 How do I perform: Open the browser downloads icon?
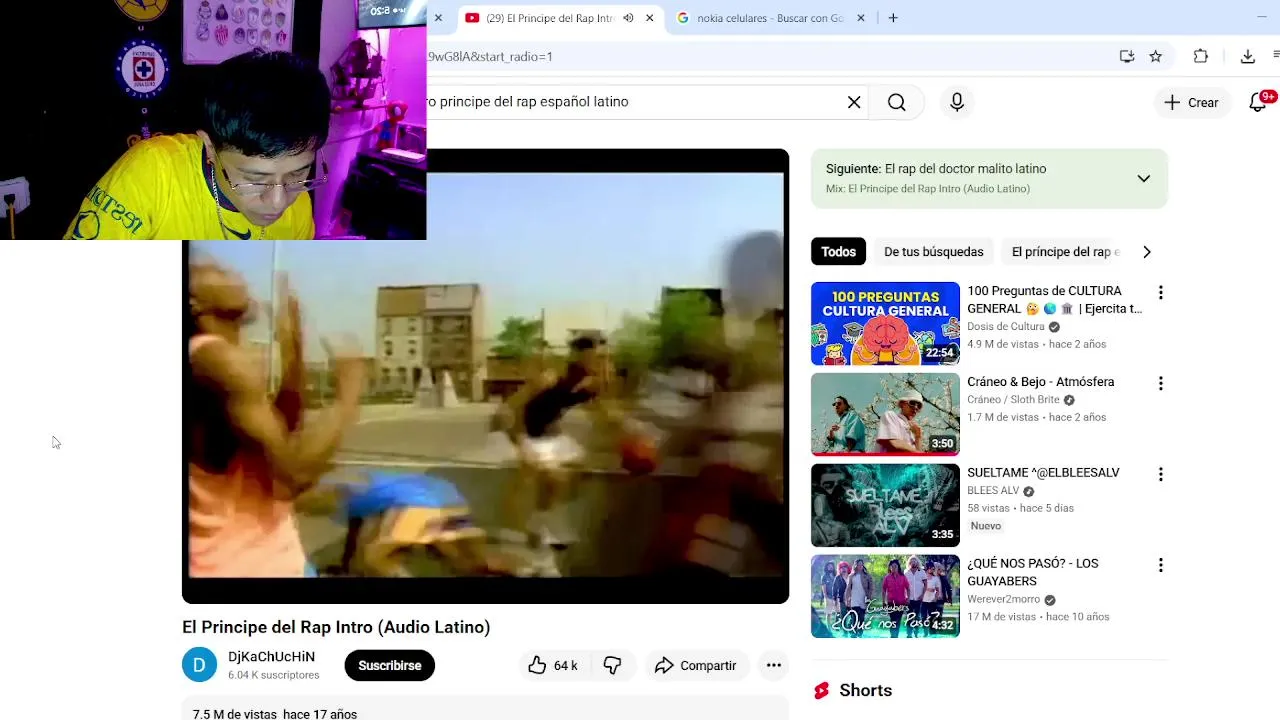(x=1248, y=57)
